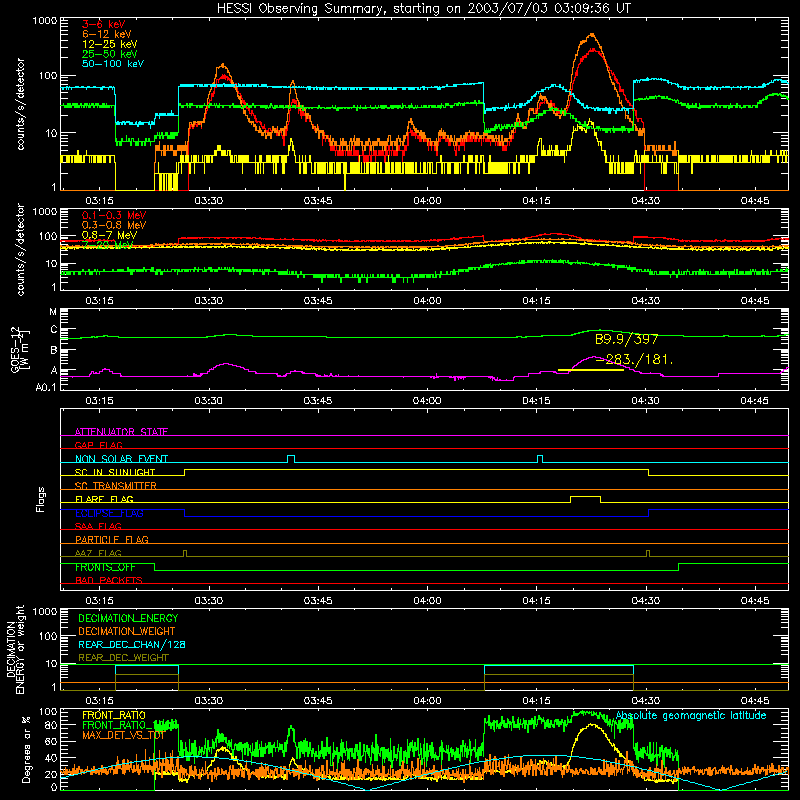This screenshot has width=800, height=800.
Task: Select the SC_IN_SUNLIGHT flag label
Action: click(115, 472)
